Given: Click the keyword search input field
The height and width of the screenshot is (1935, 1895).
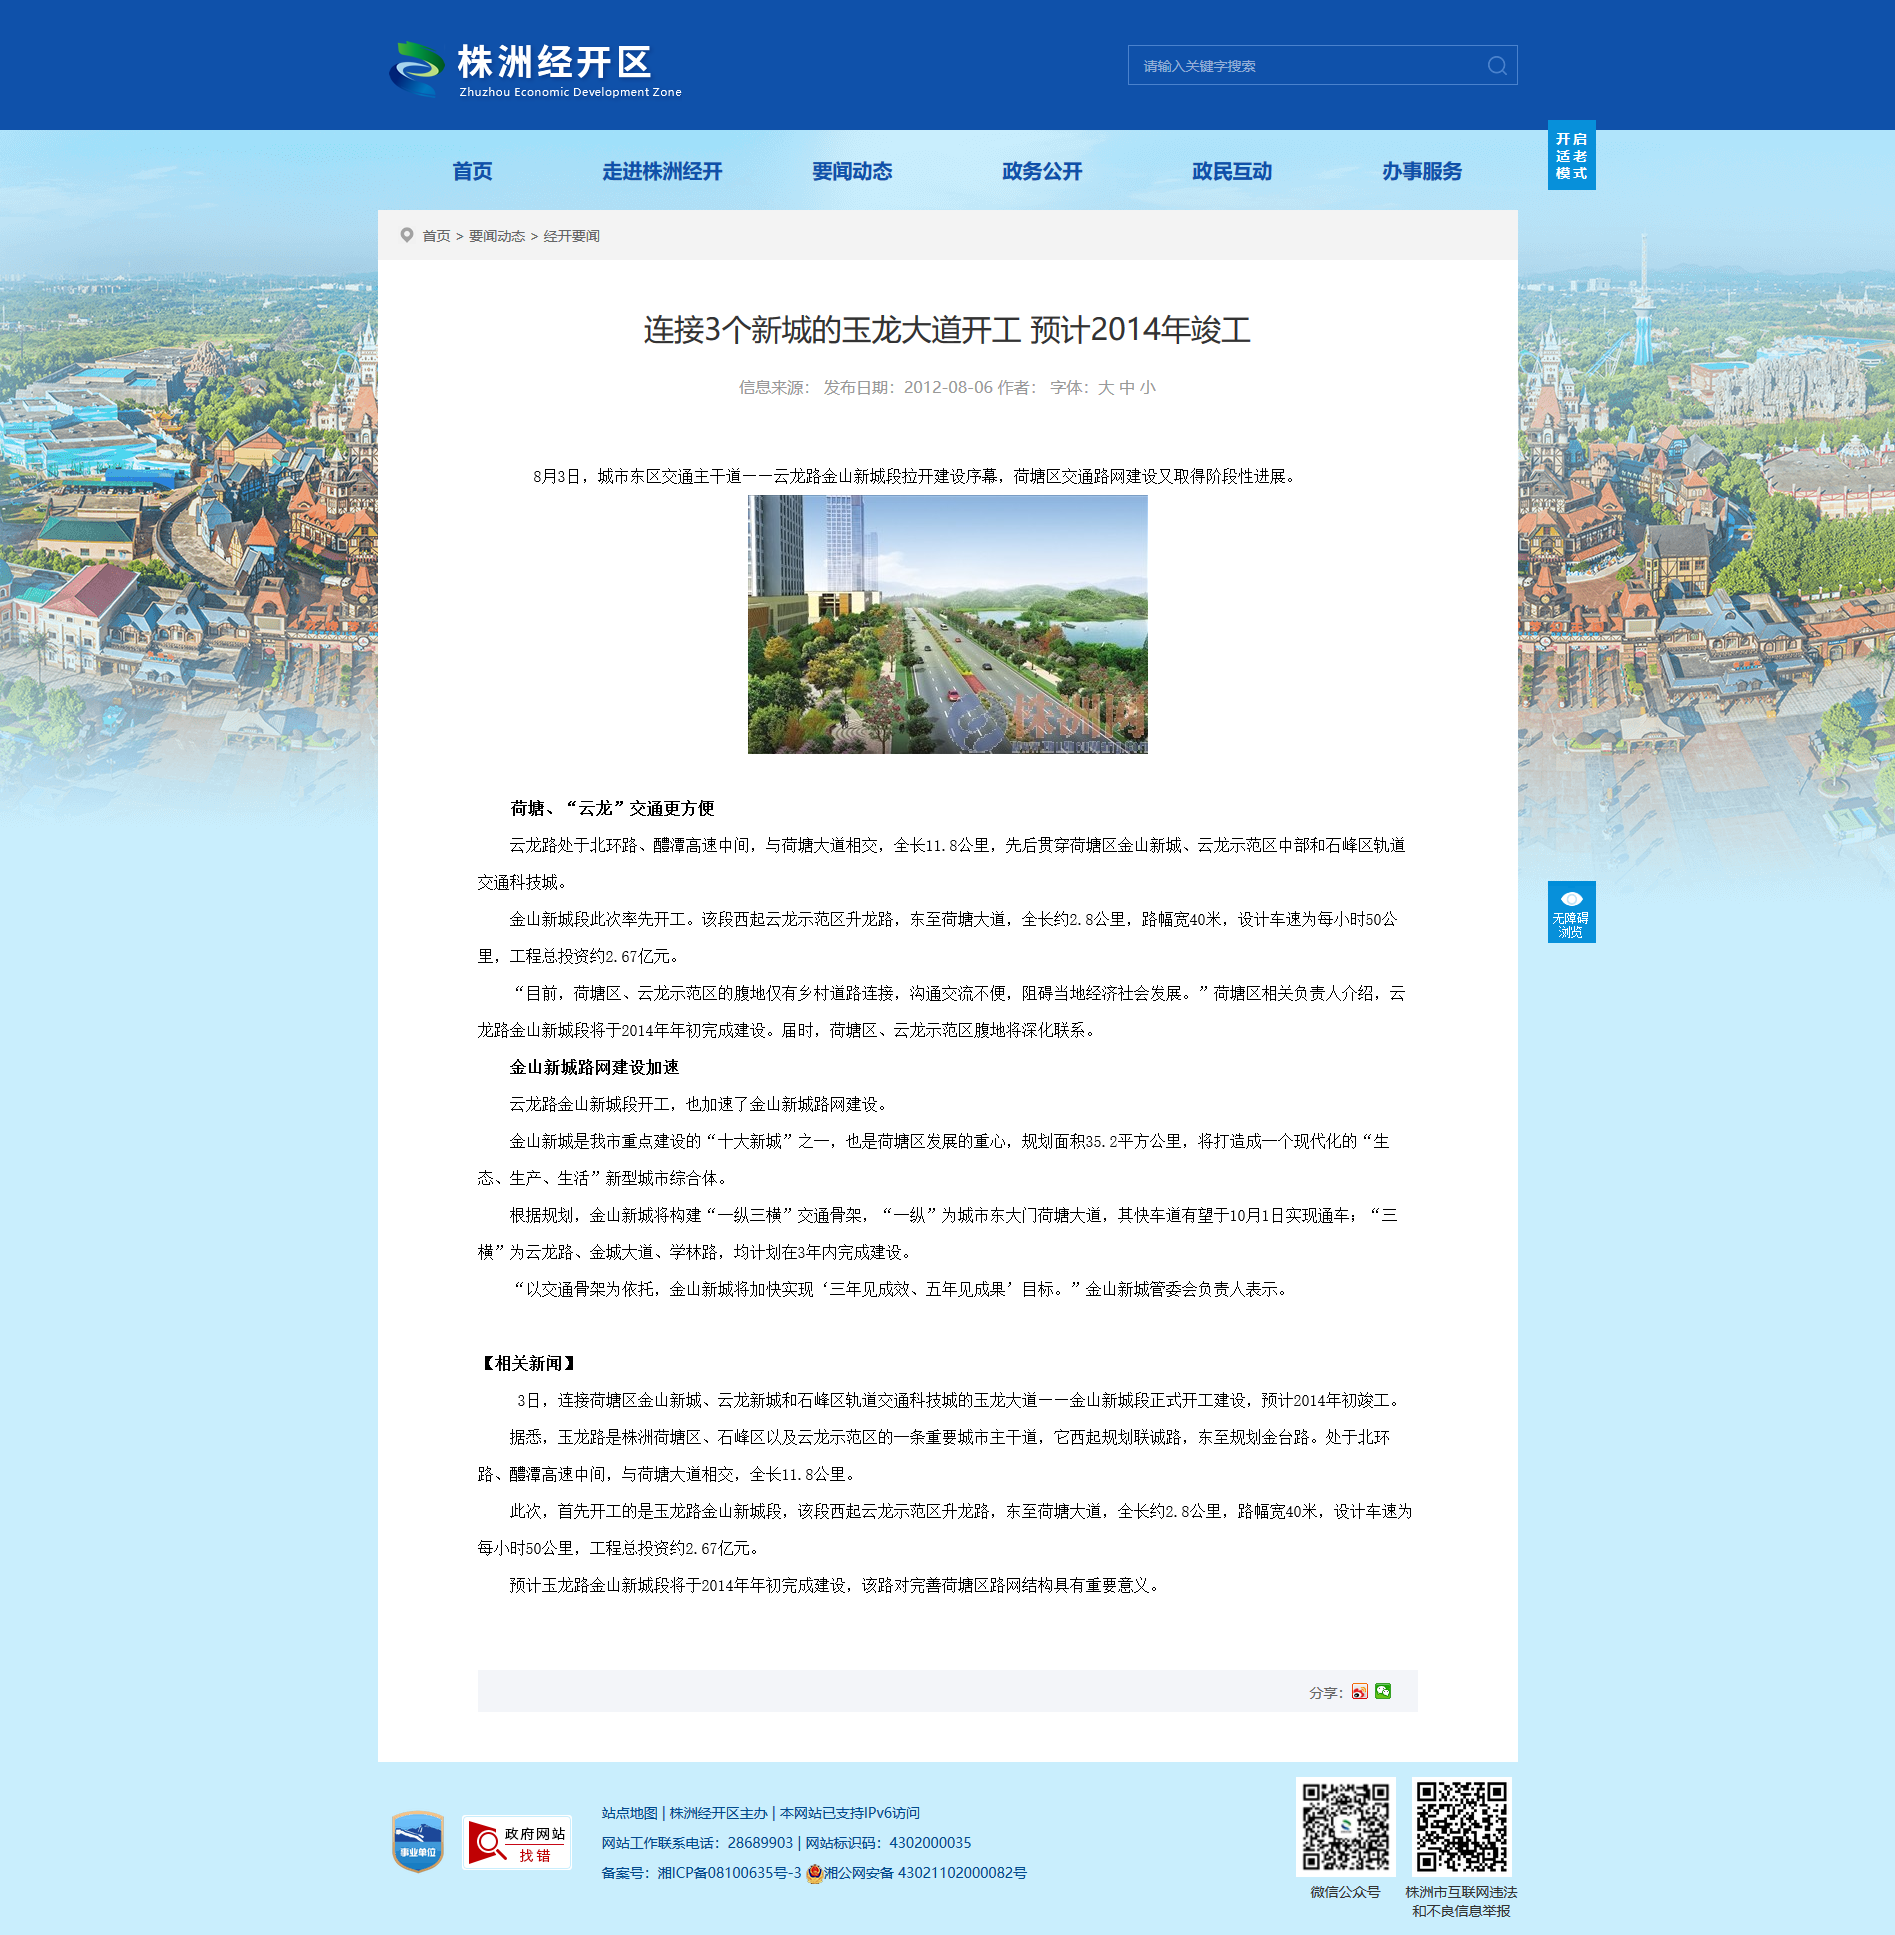Looking at the screenshot, I should coord(1305,66).
